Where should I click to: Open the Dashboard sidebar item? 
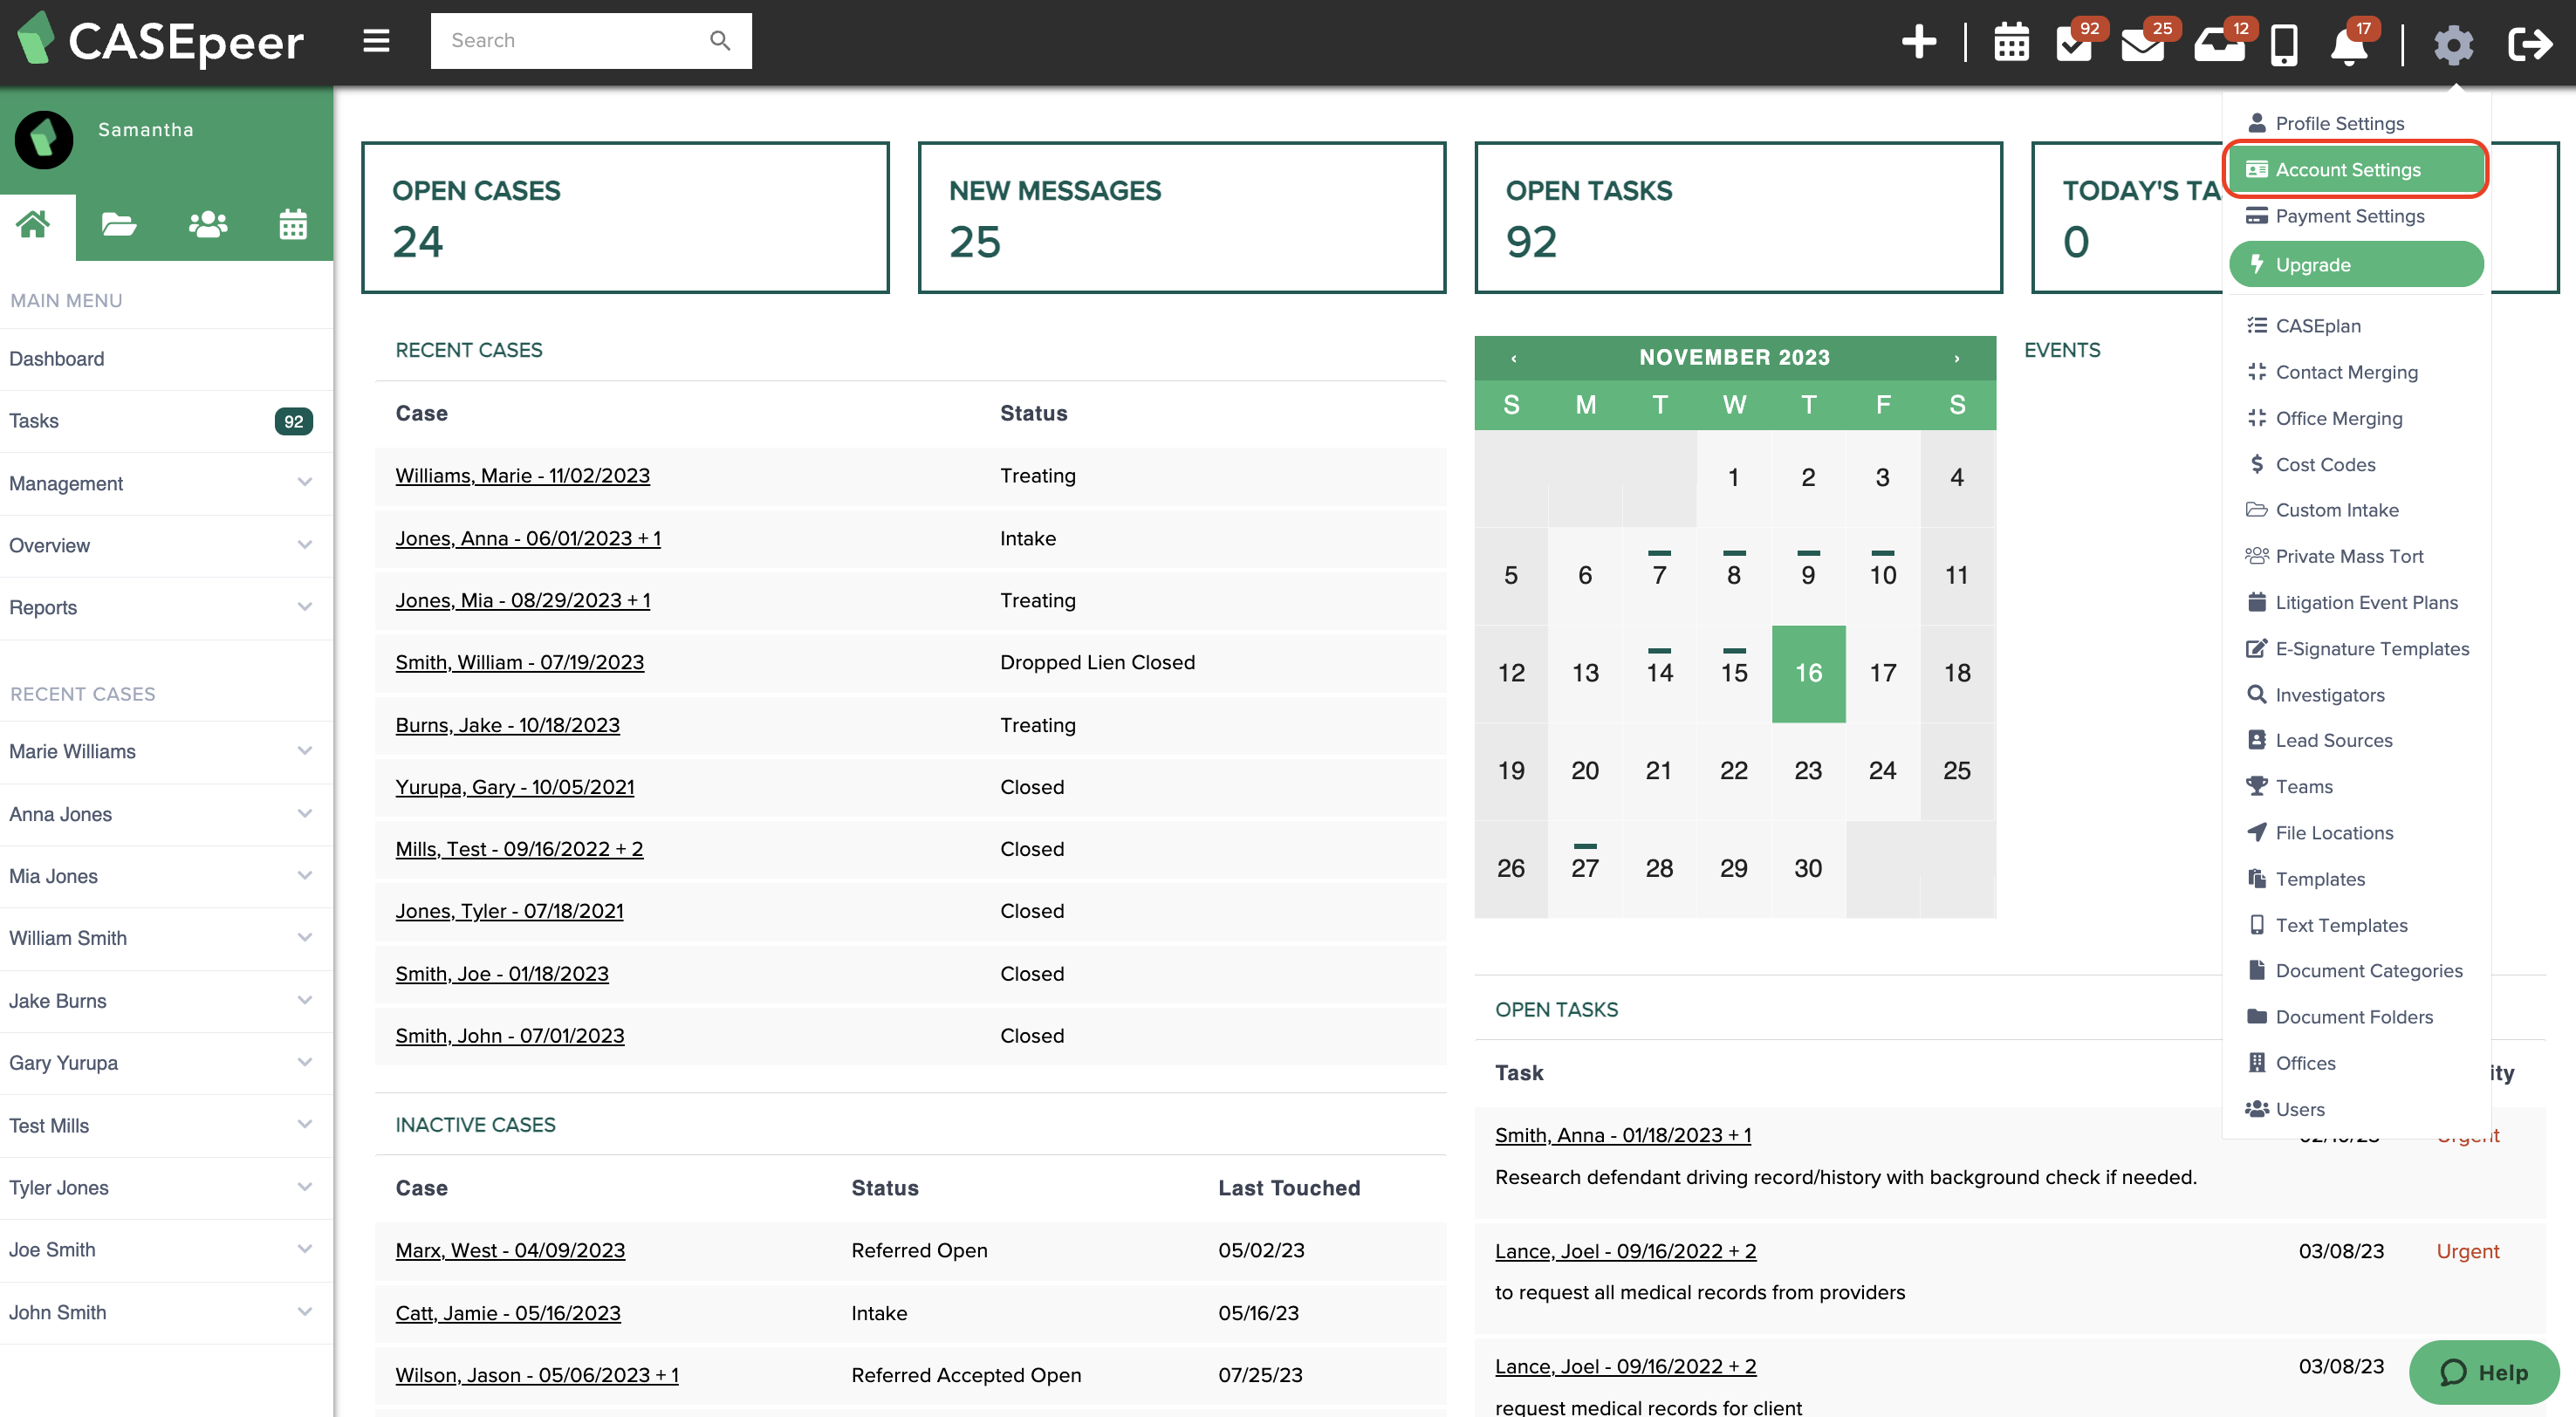point(166,359)
